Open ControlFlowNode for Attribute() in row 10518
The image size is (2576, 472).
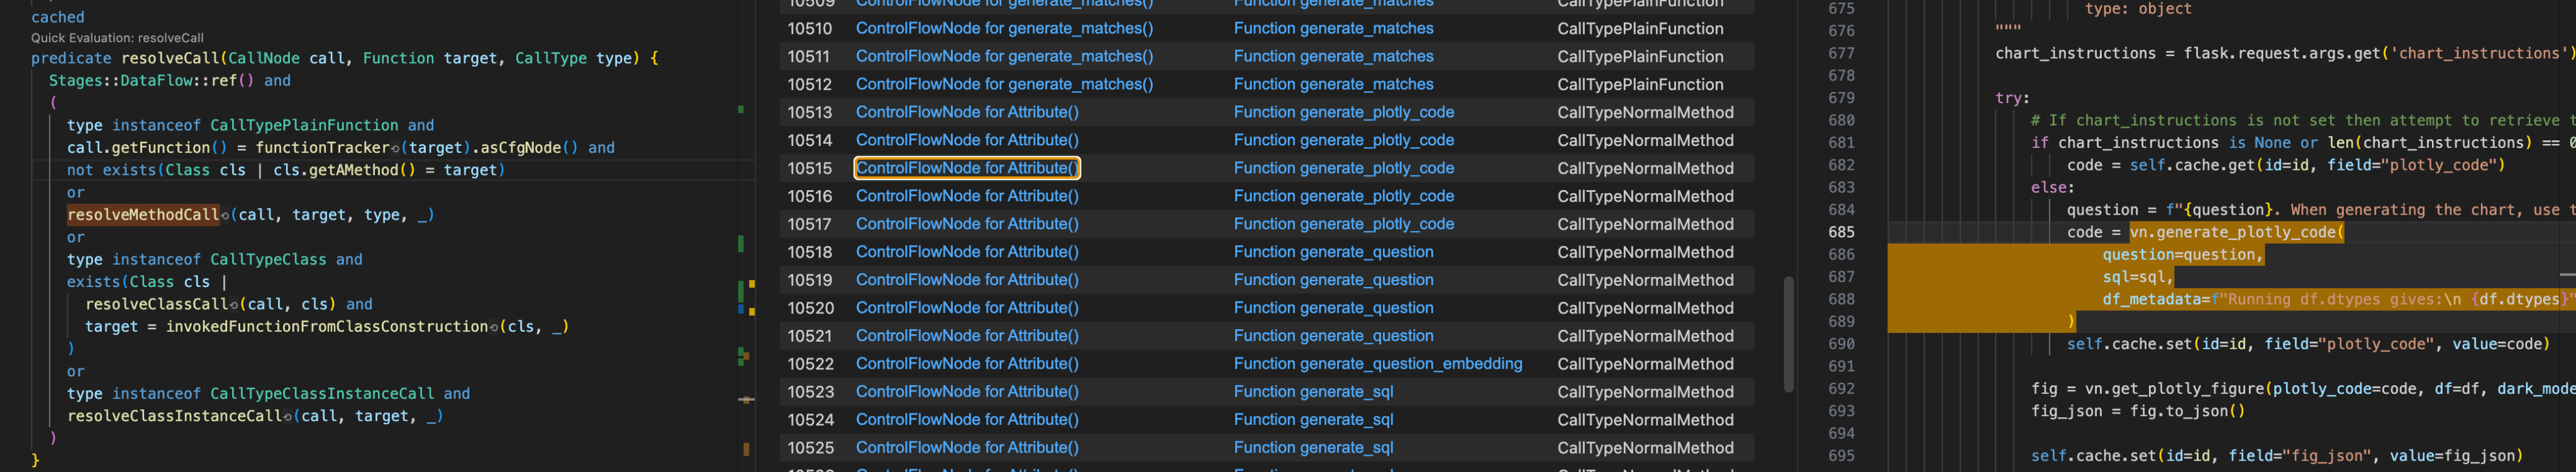(967, 252)
